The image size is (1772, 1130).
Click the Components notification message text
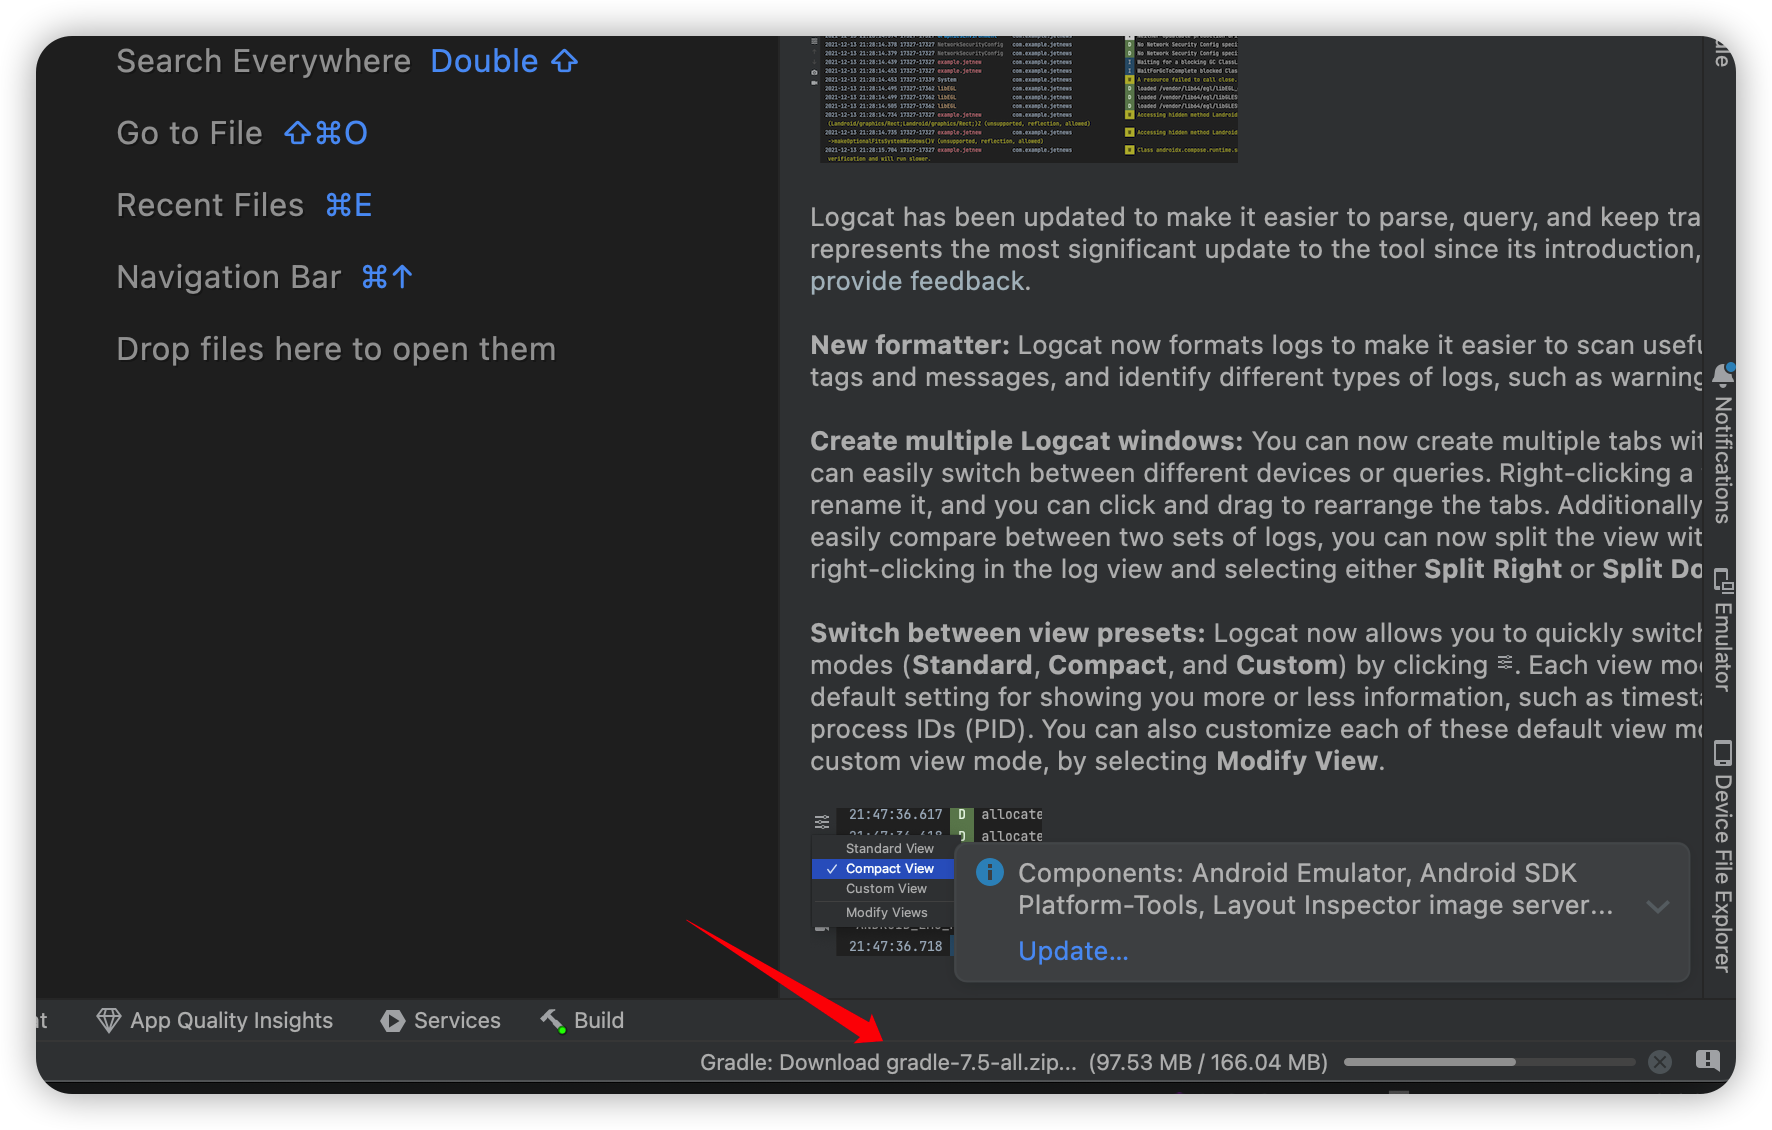pyautogui.click(x=1315, y=889)
